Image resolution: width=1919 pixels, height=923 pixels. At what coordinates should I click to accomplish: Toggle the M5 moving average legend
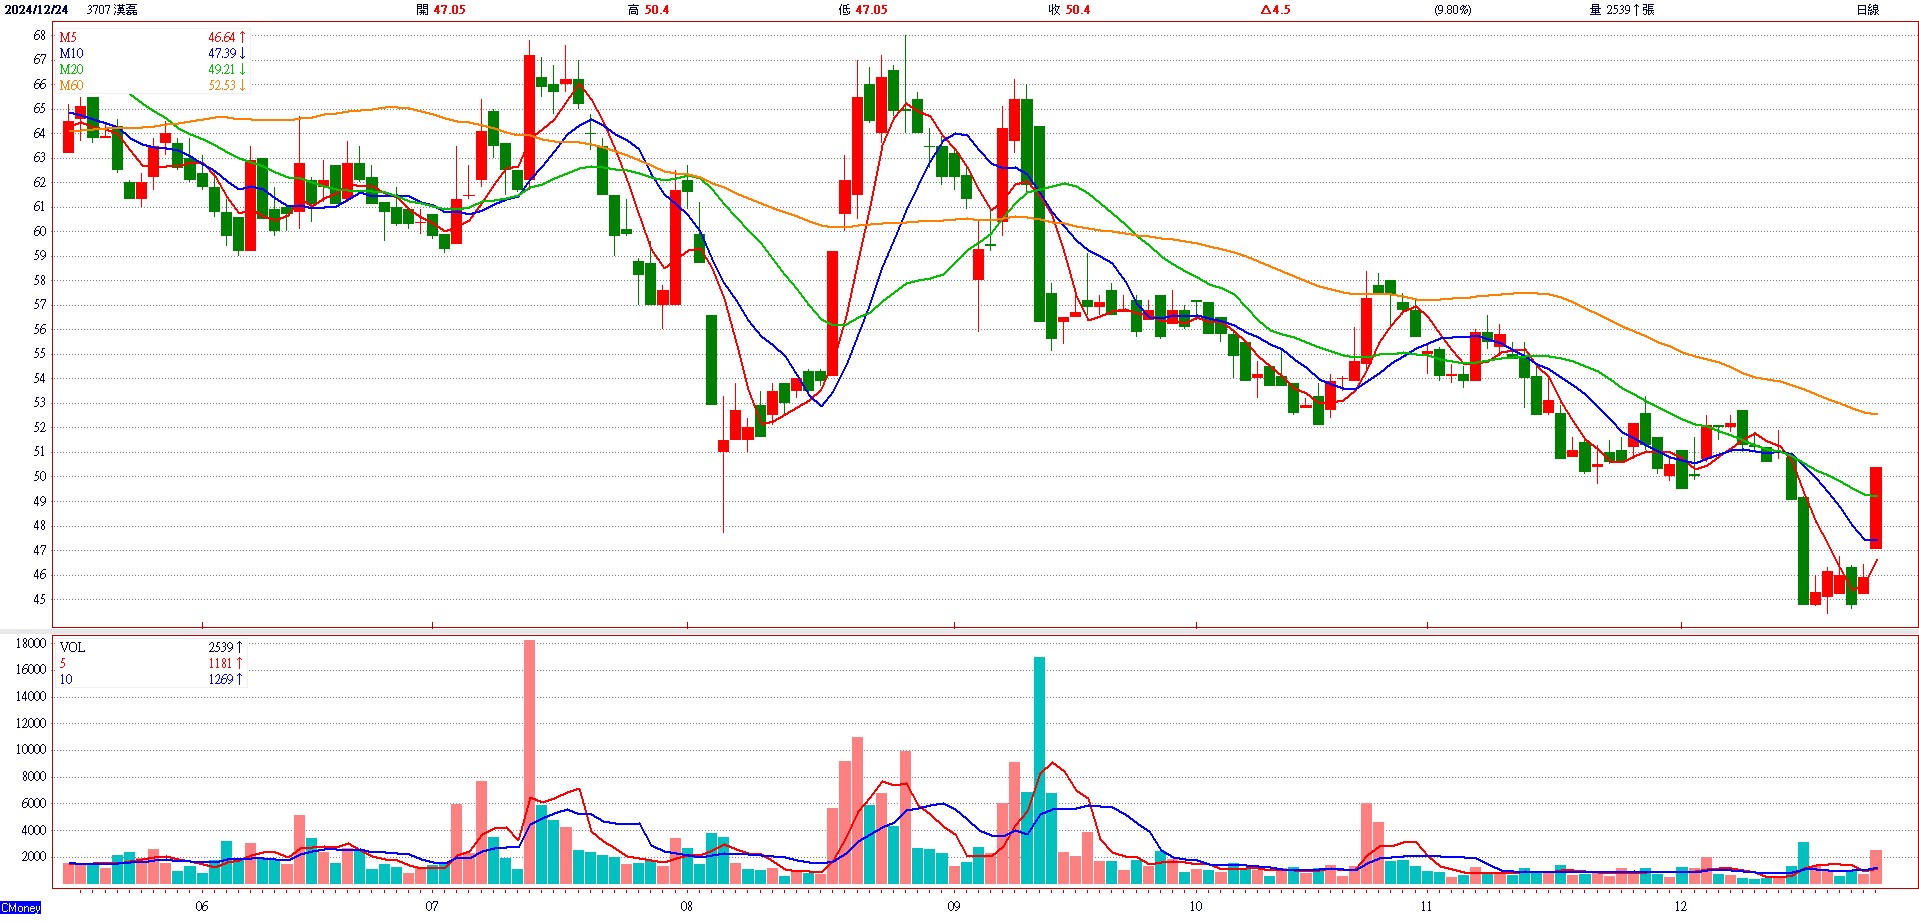68,37
